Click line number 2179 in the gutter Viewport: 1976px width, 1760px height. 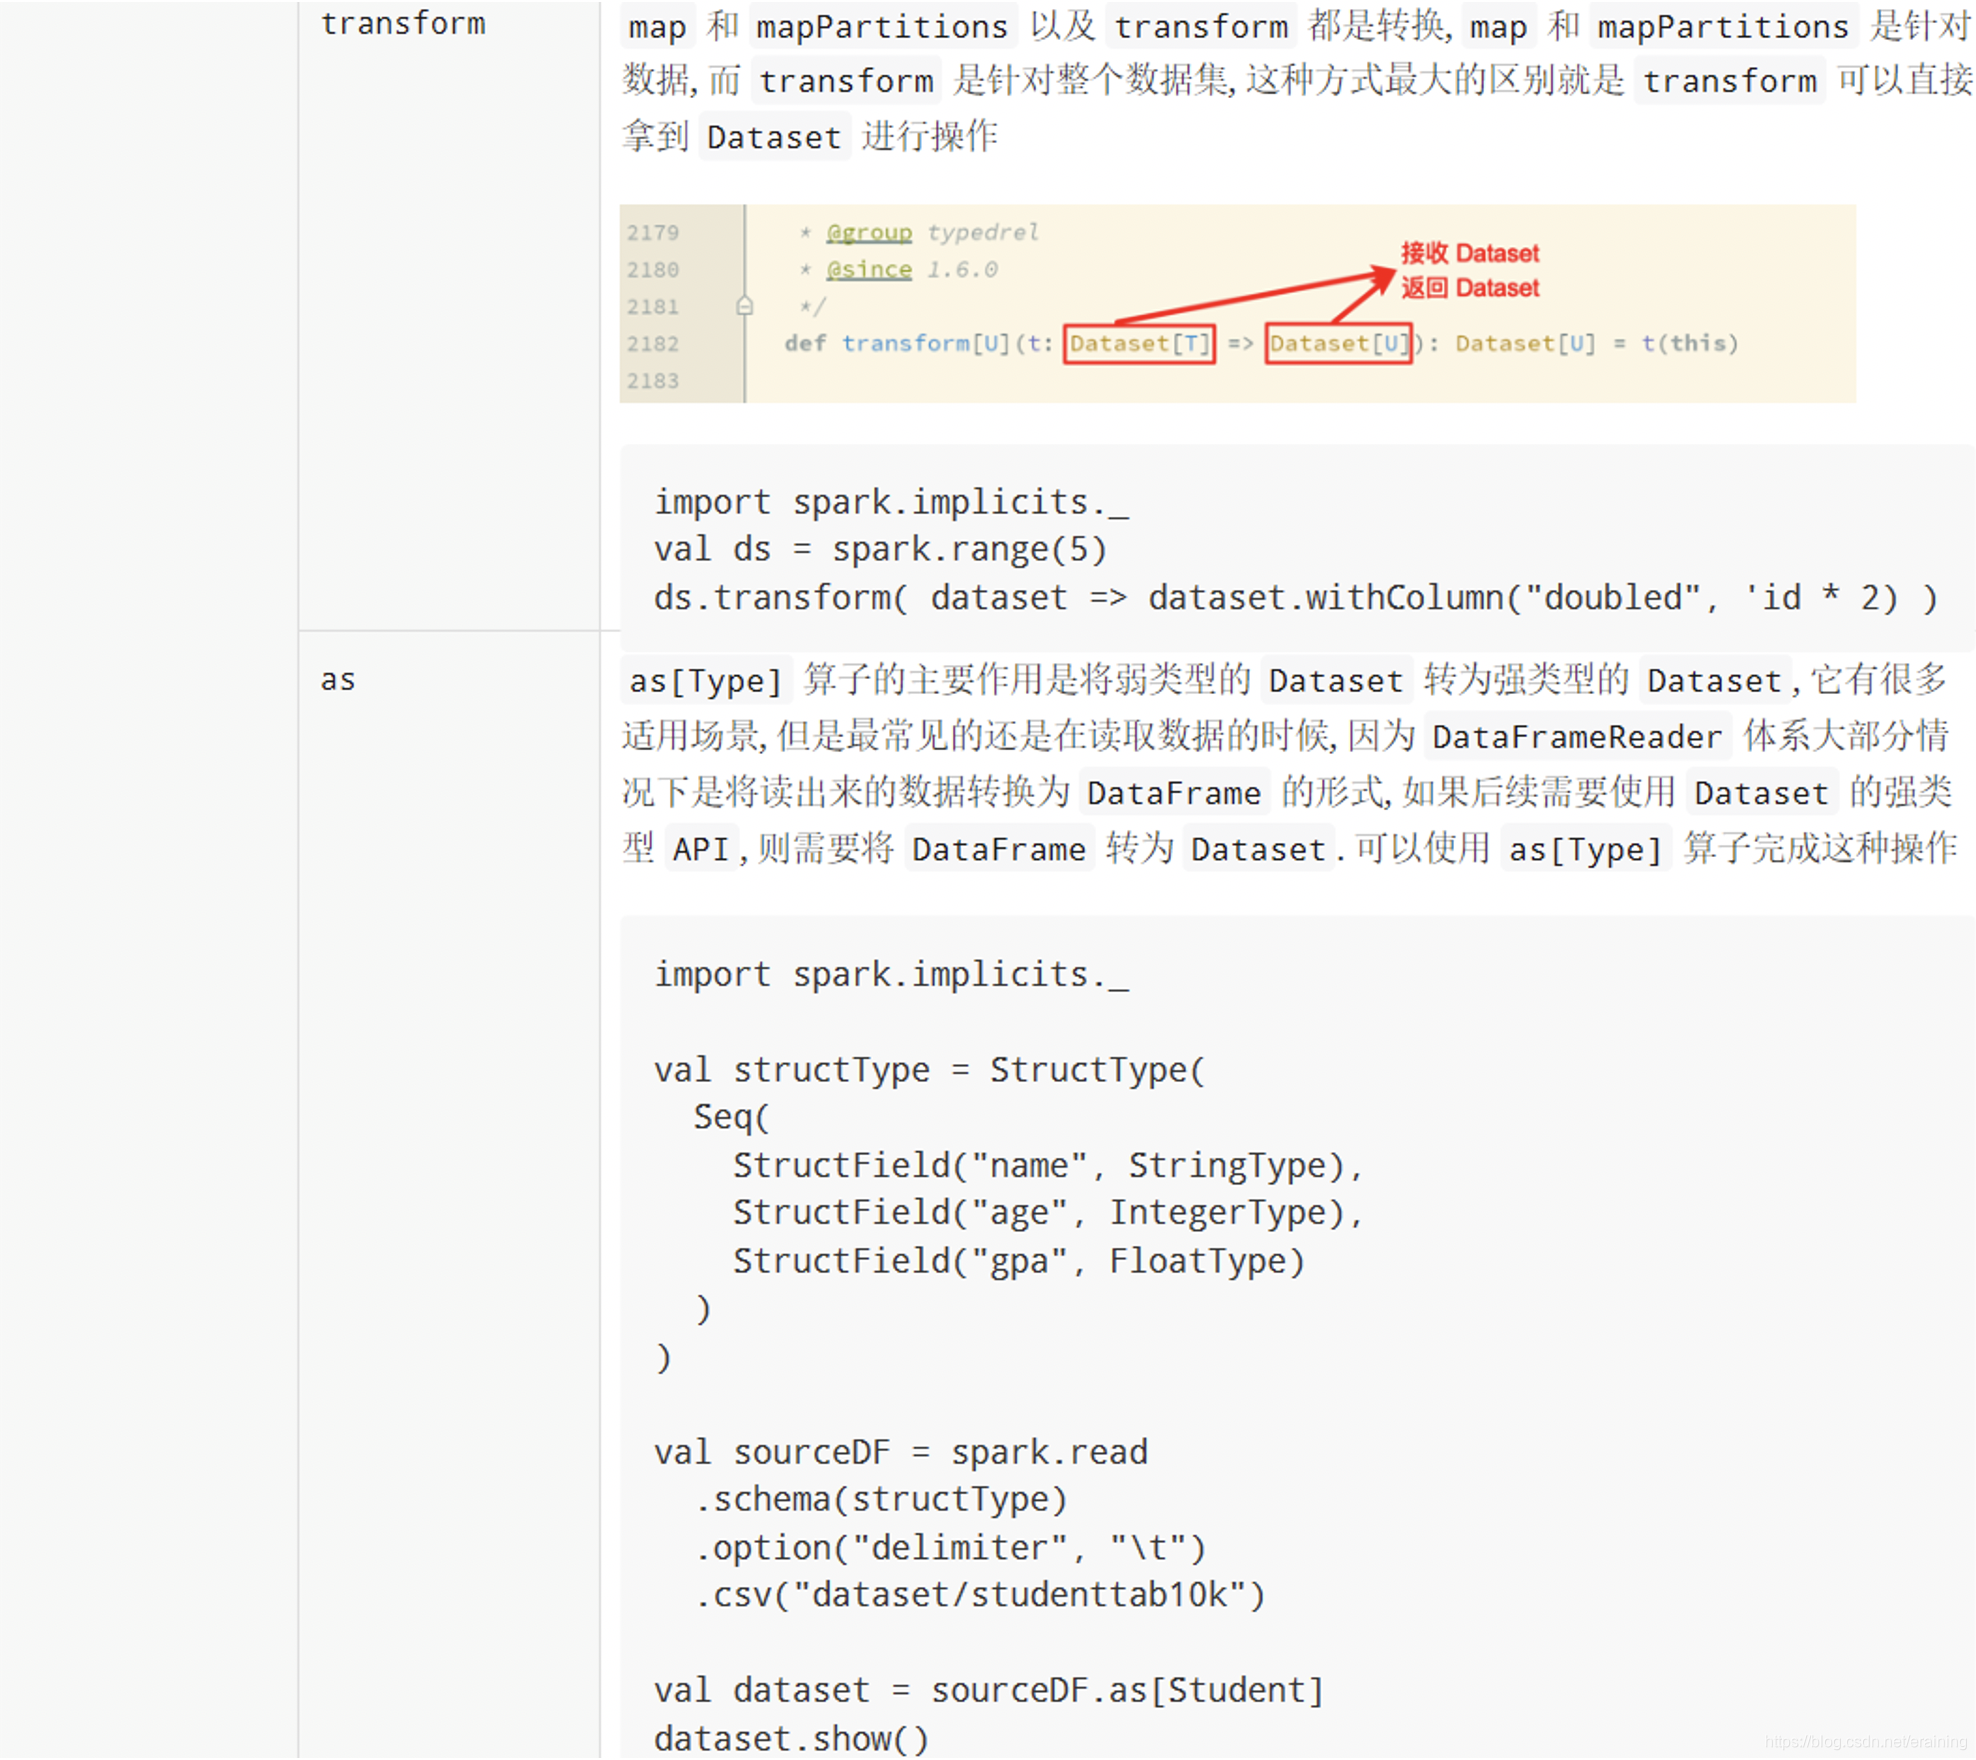(652, 232)
